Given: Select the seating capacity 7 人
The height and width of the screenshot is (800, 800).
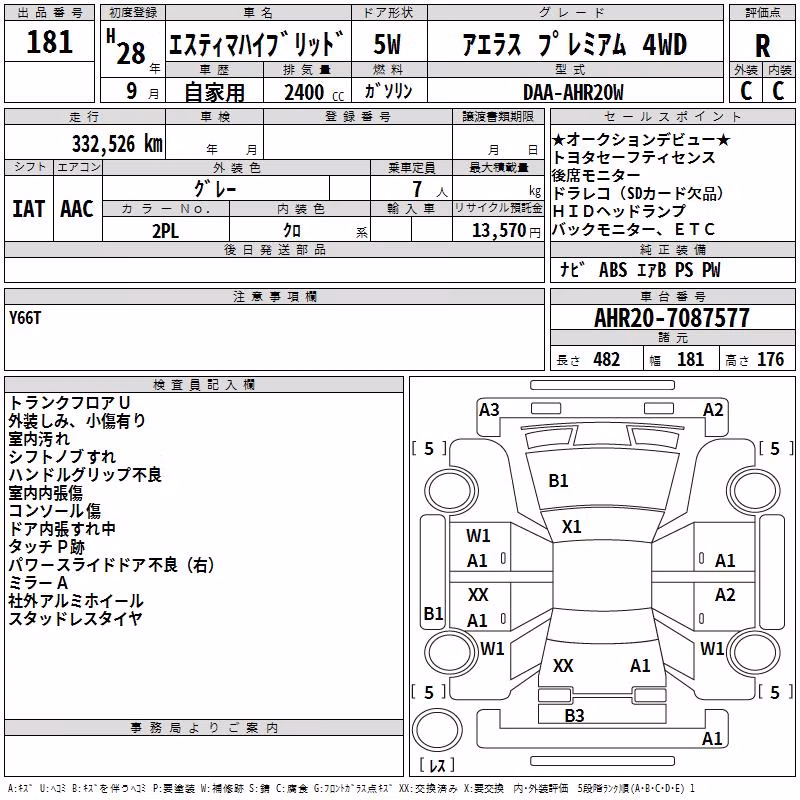Looking at the screenshot, I should [430, 189].
